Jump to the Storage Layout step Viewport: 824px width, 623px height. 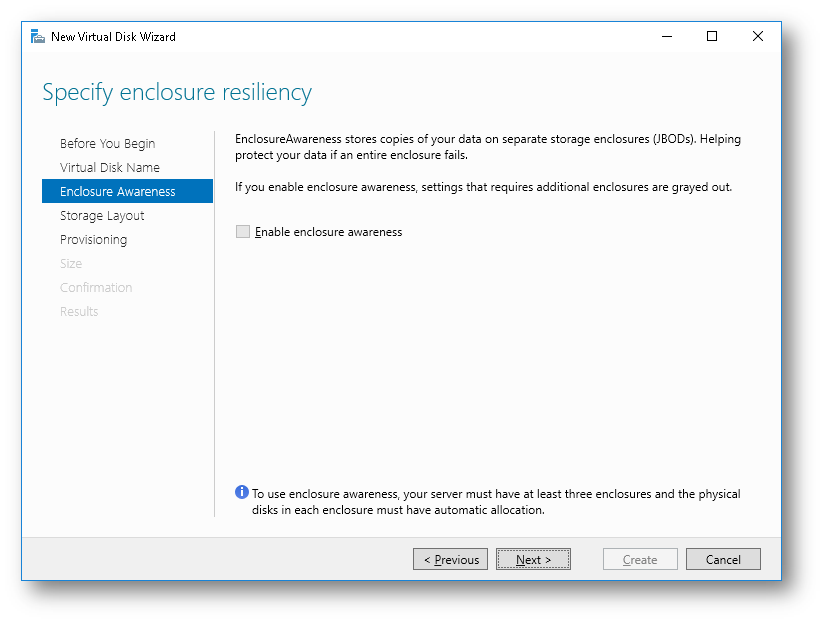coord(102,216)
